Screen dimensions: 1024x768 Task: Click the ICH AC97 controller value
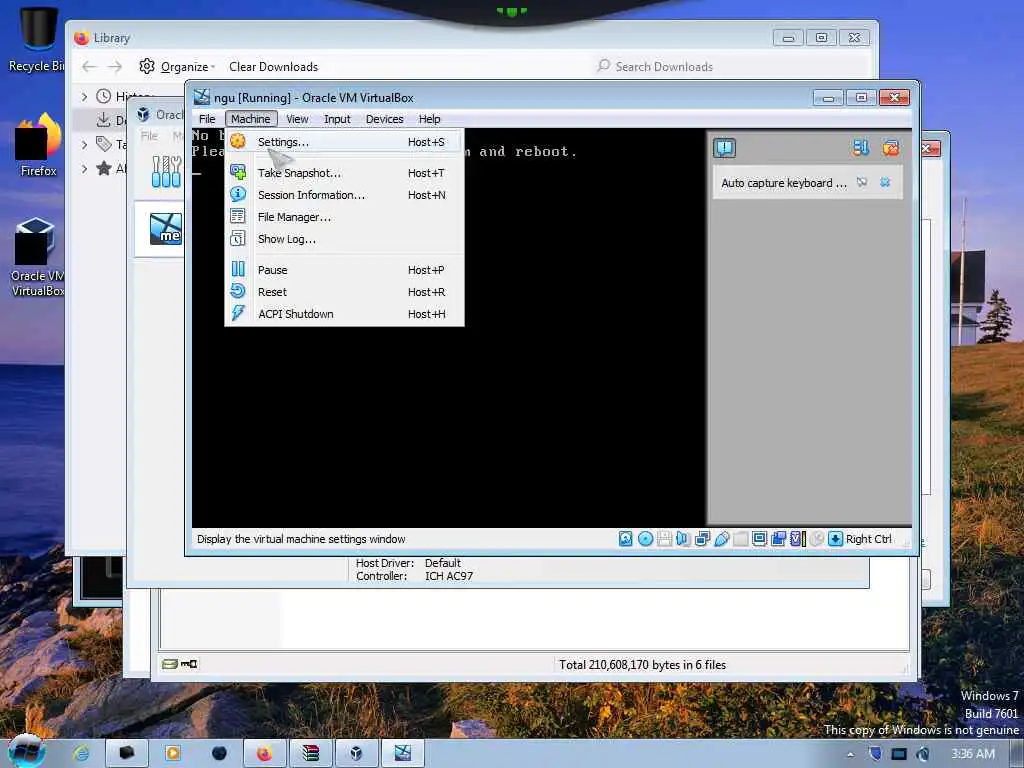click(449, 576)
